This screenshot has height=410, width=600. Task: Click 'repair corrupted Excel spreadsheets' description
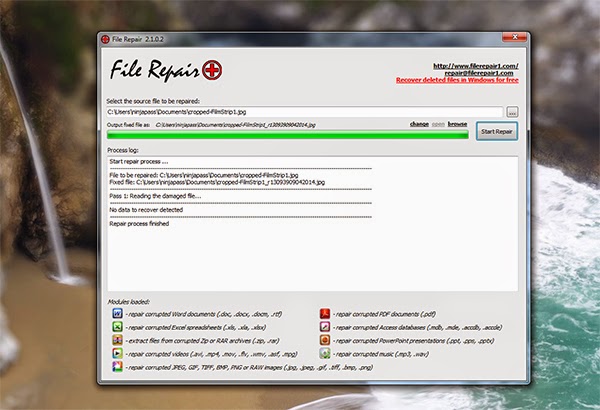(x=196, y=327)
